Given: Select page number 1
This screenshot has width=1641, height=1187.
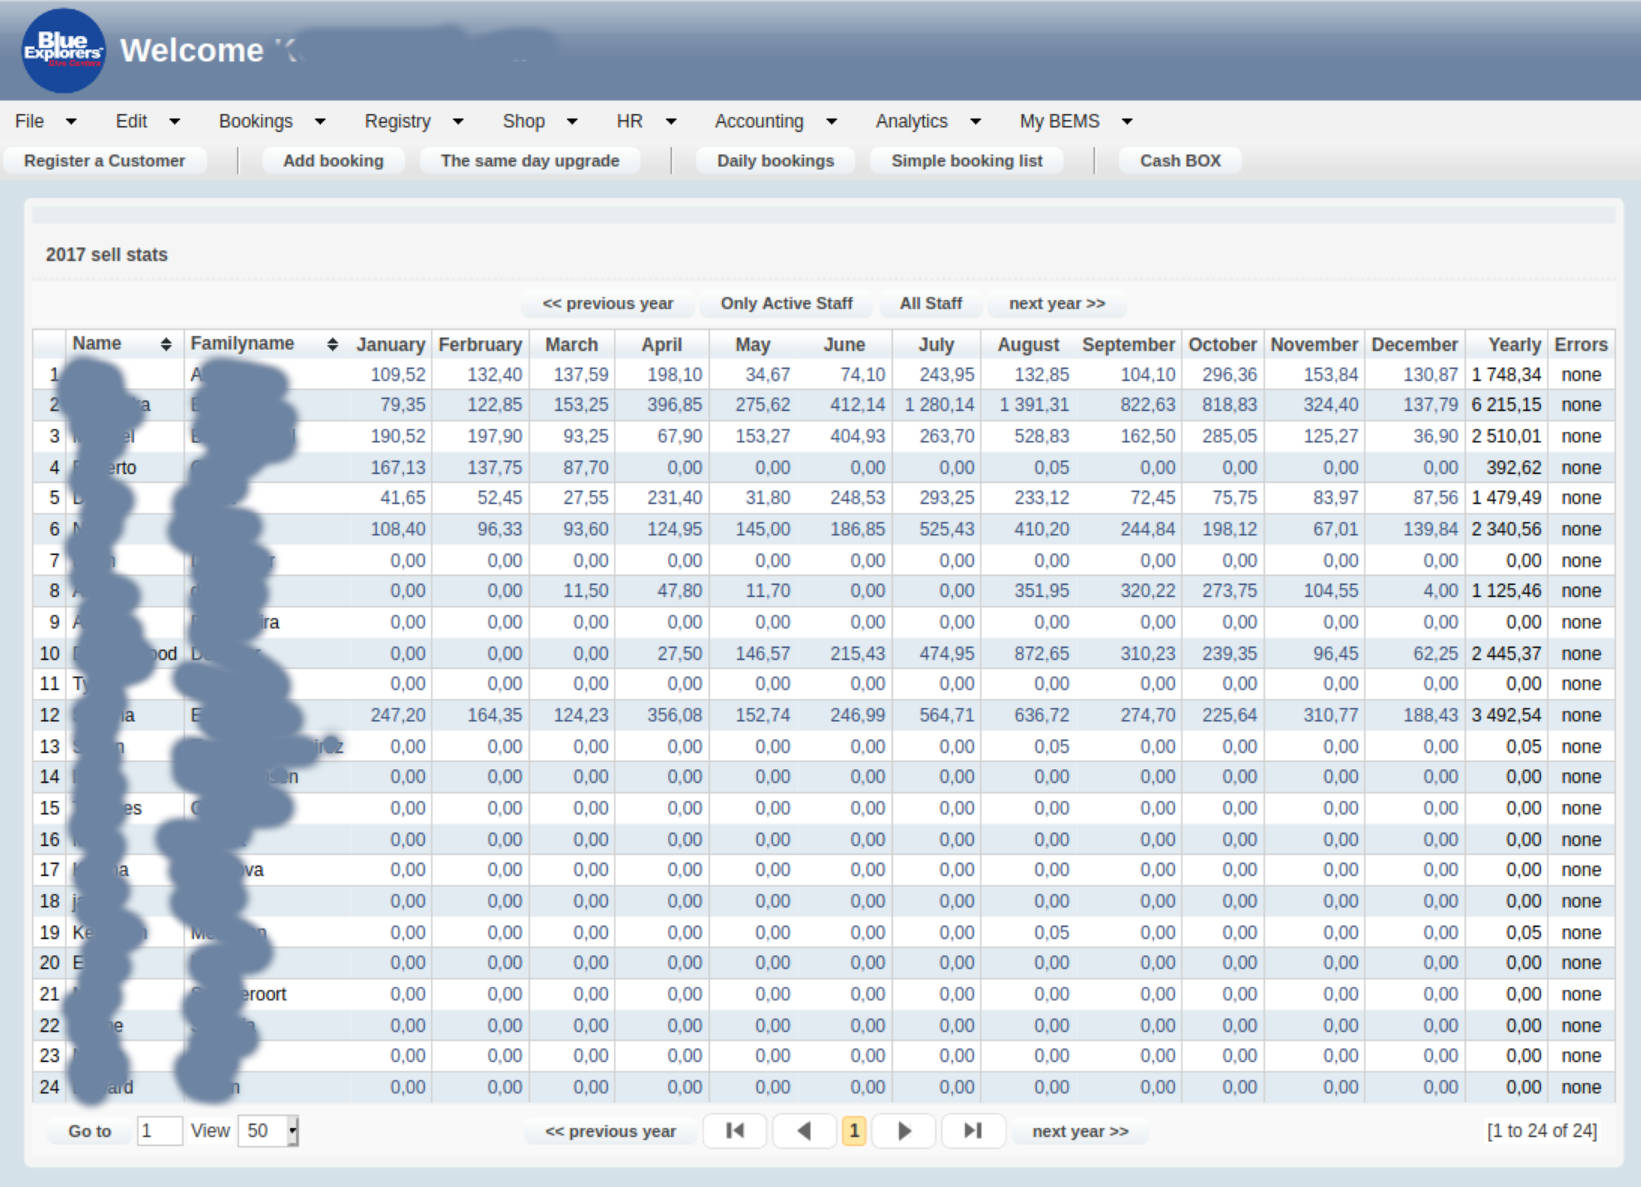Looking at the screenshot, I should pyautogui.click(x=854, y=1131).
